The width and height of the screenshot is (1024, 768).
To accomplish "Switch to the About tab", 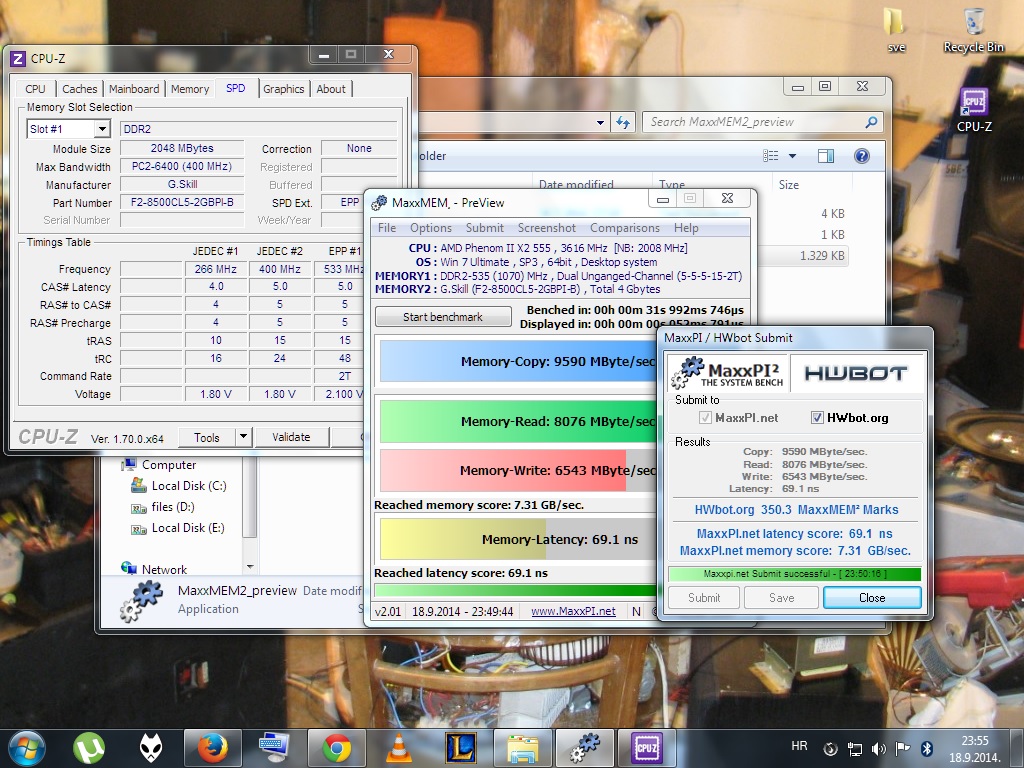I will 331,89.
